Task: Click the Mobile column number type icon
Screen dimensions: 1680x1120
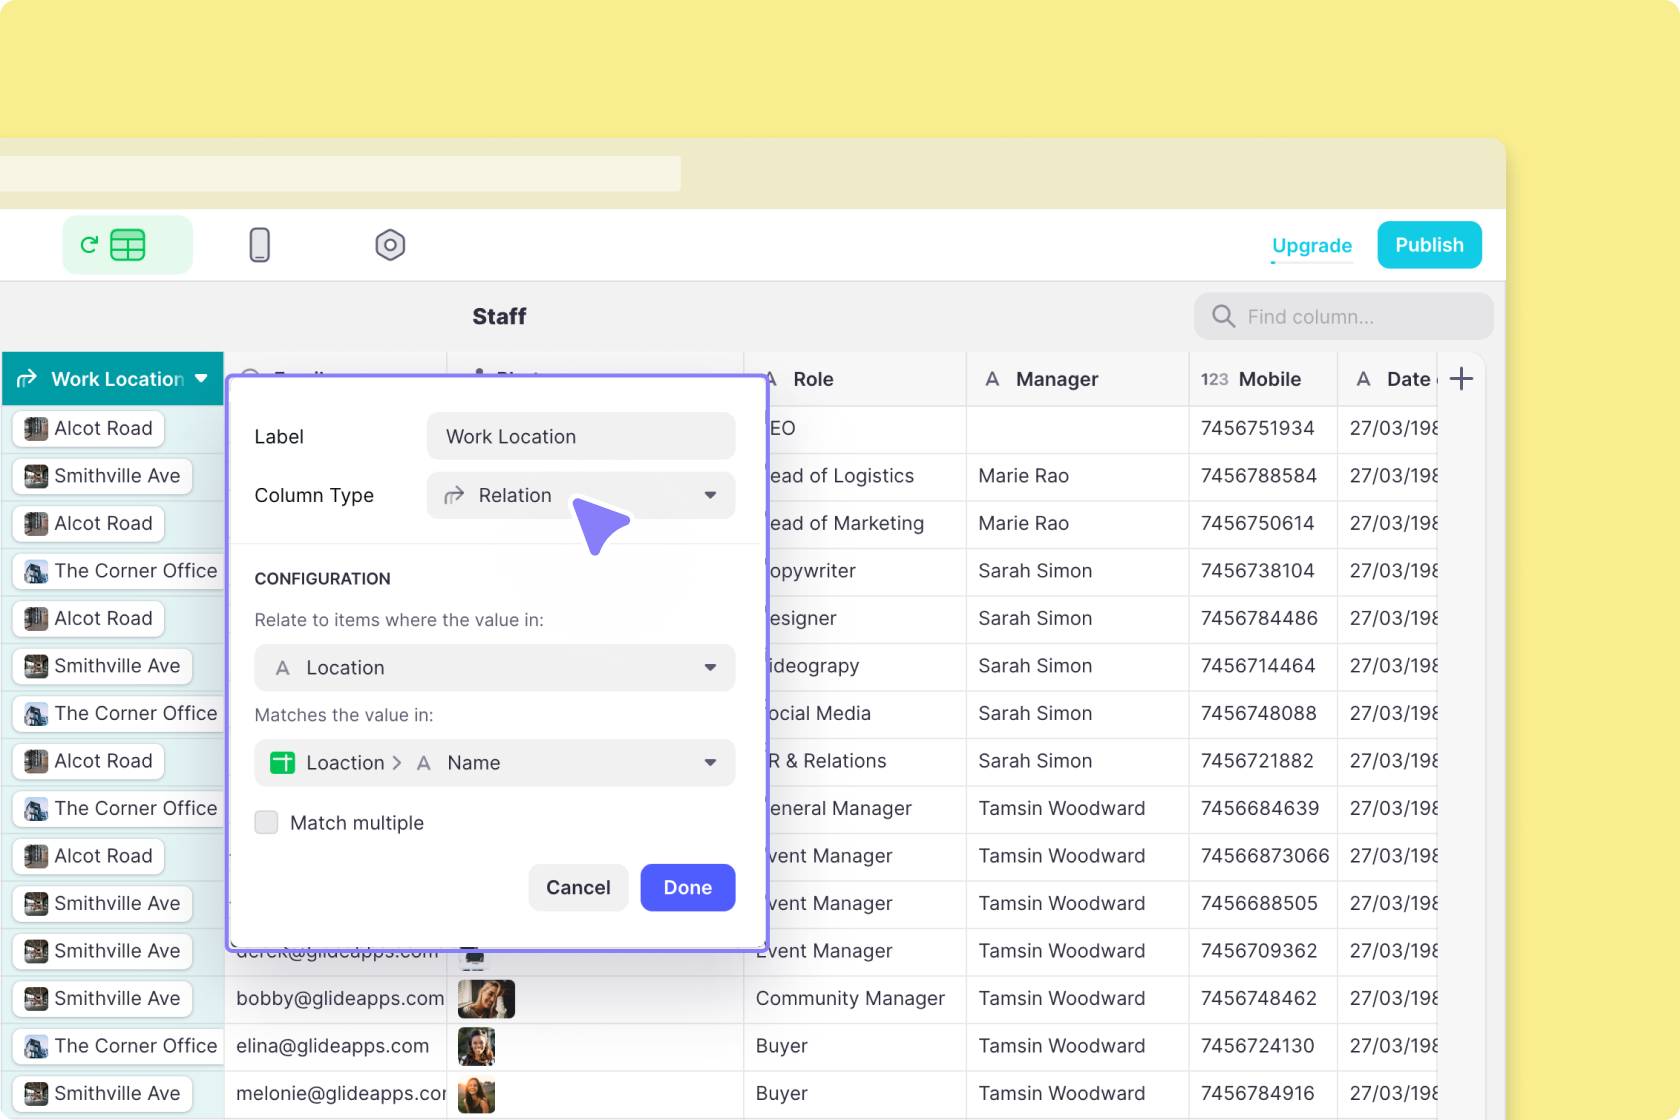Action: tap(1214, 379)
